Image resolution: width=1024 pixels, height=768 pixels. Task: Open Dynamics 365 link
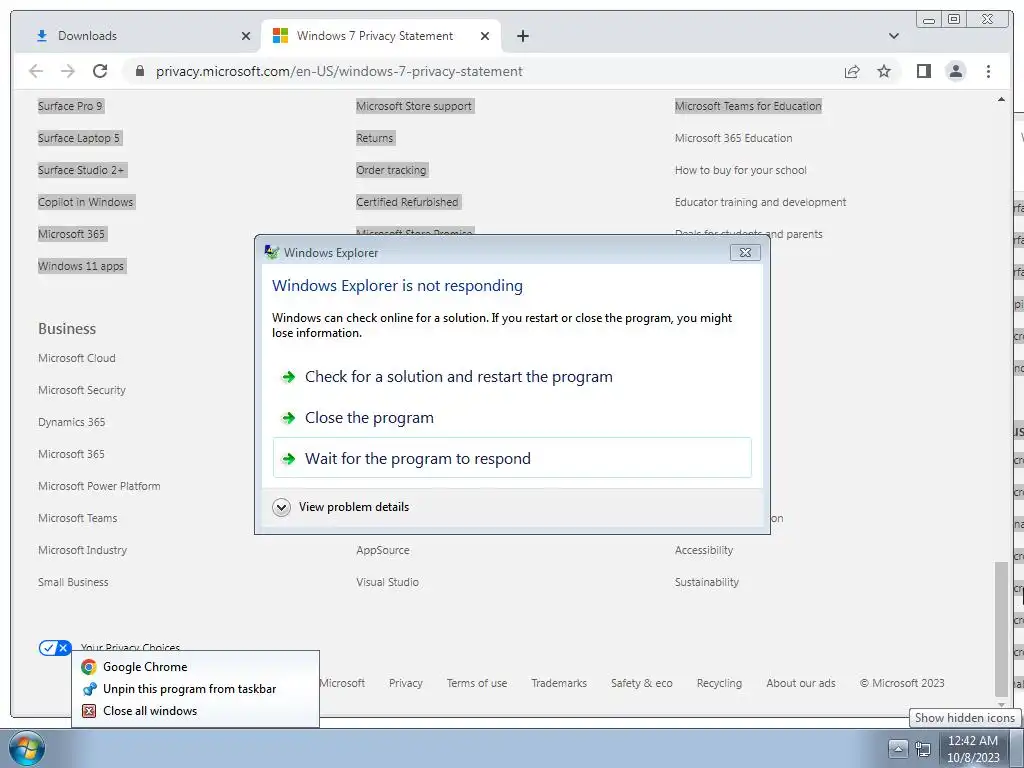pyautogui.click(x=71, y=422)
